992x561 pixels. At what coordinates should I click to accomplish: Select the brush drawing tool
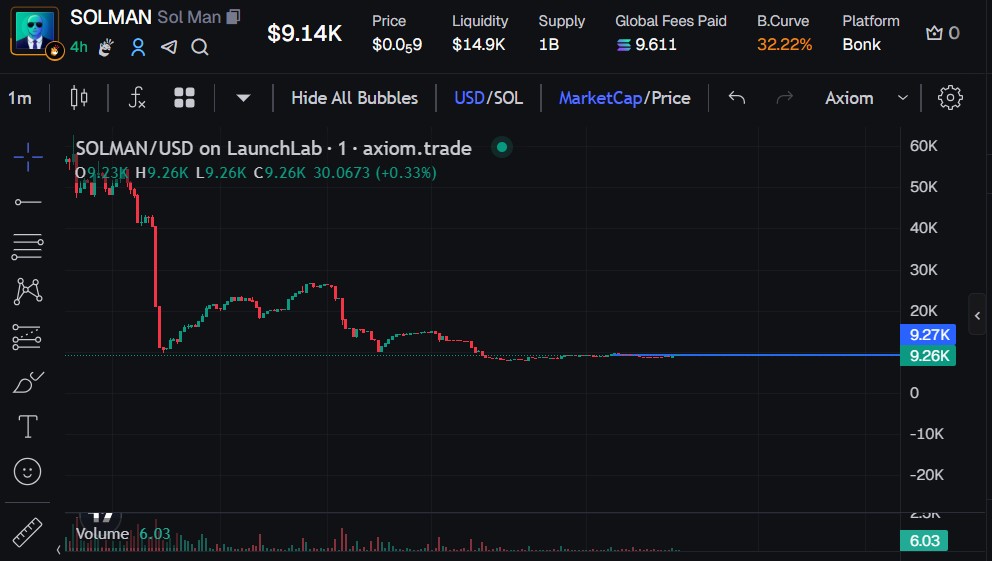coord(28,383)
